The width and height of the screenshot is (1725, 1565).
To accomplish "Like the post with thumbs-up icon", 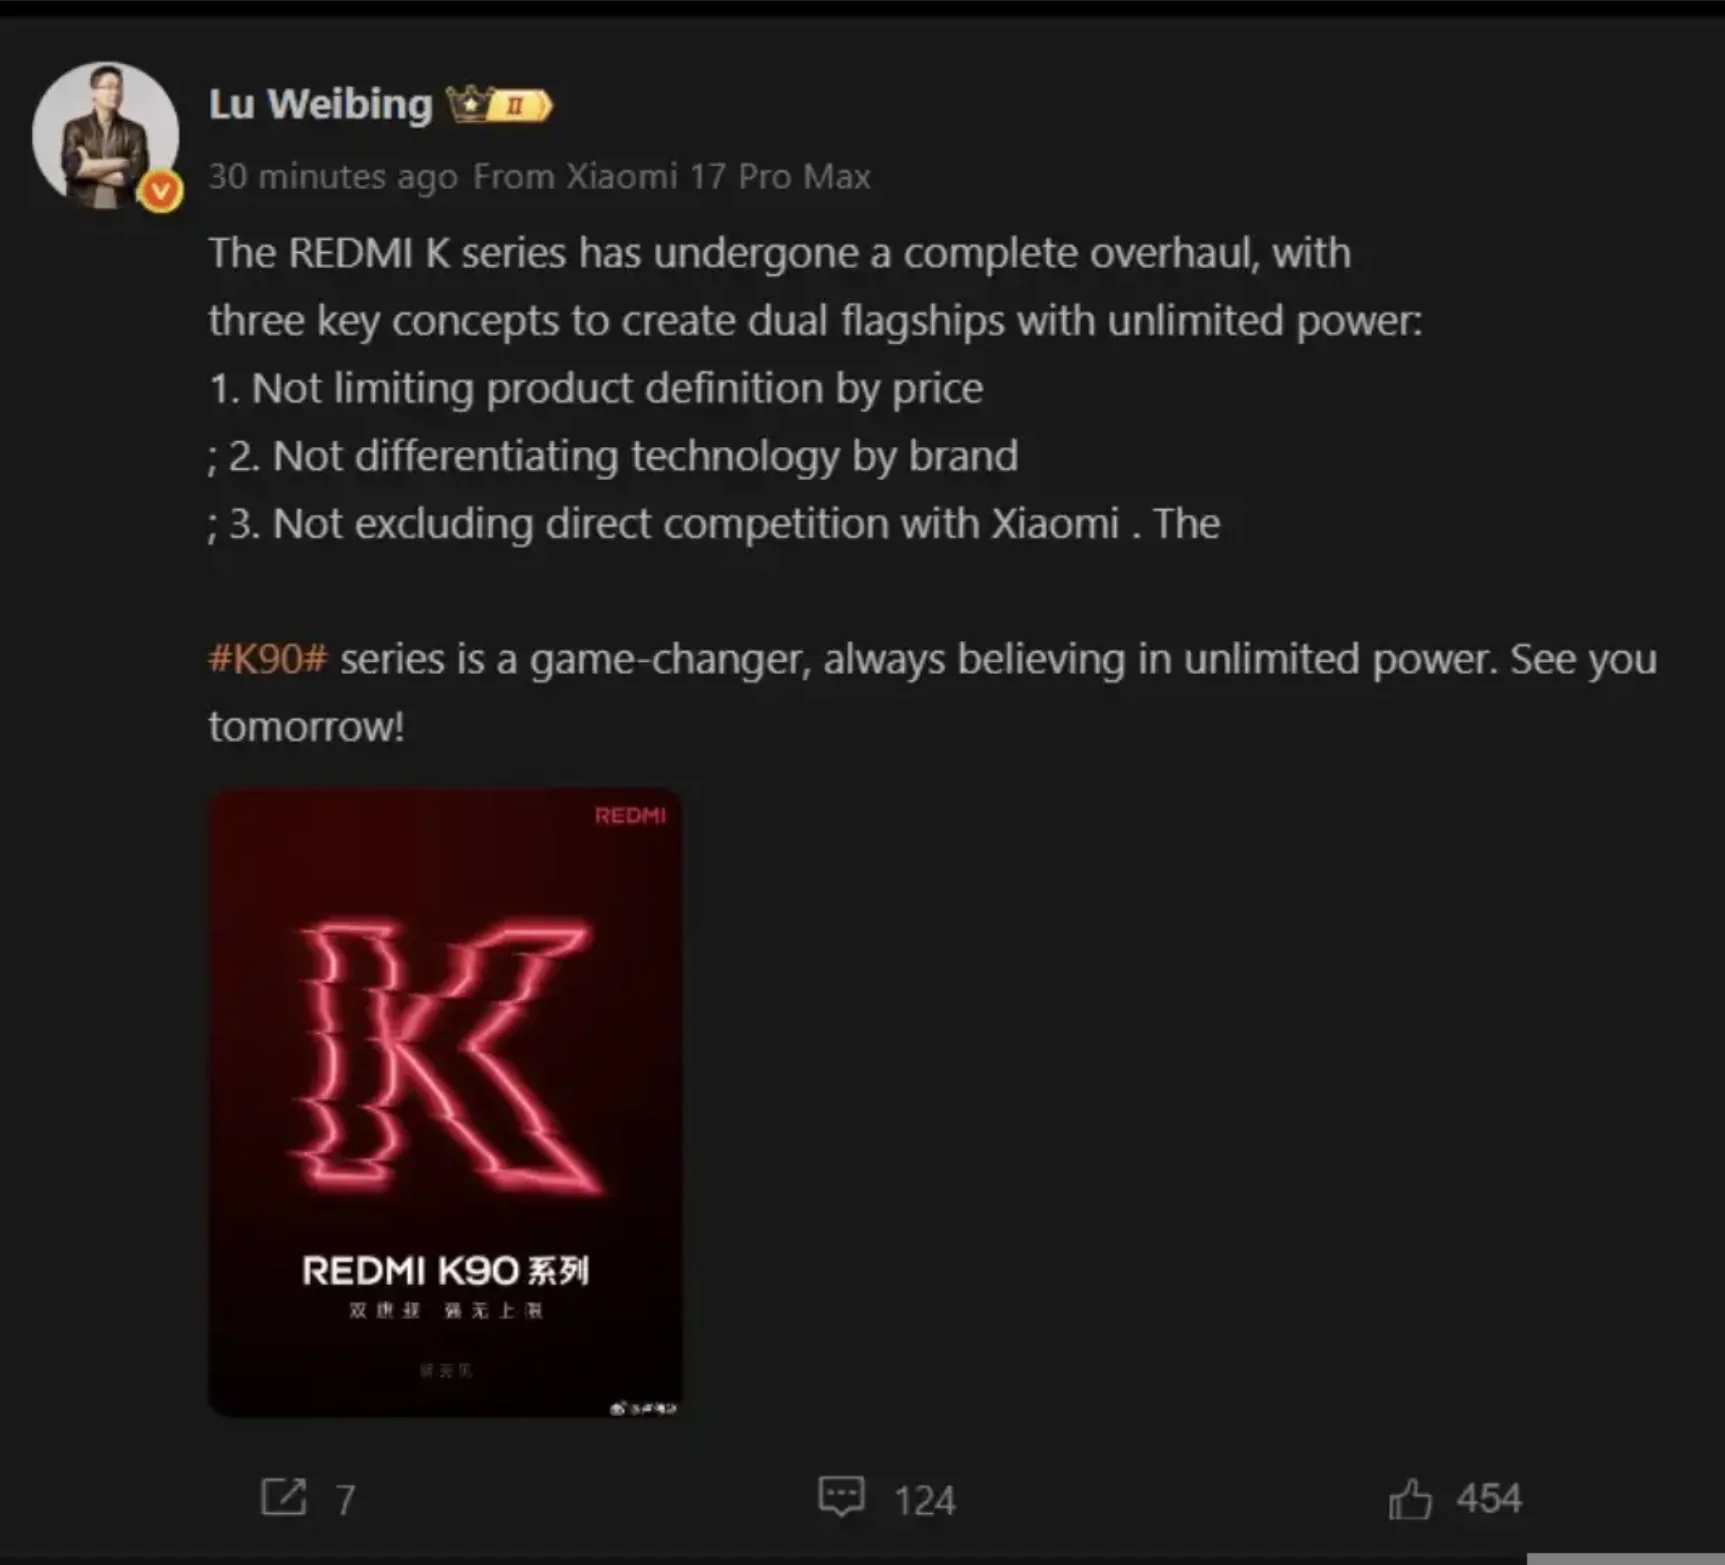I will (1409, 1499).
